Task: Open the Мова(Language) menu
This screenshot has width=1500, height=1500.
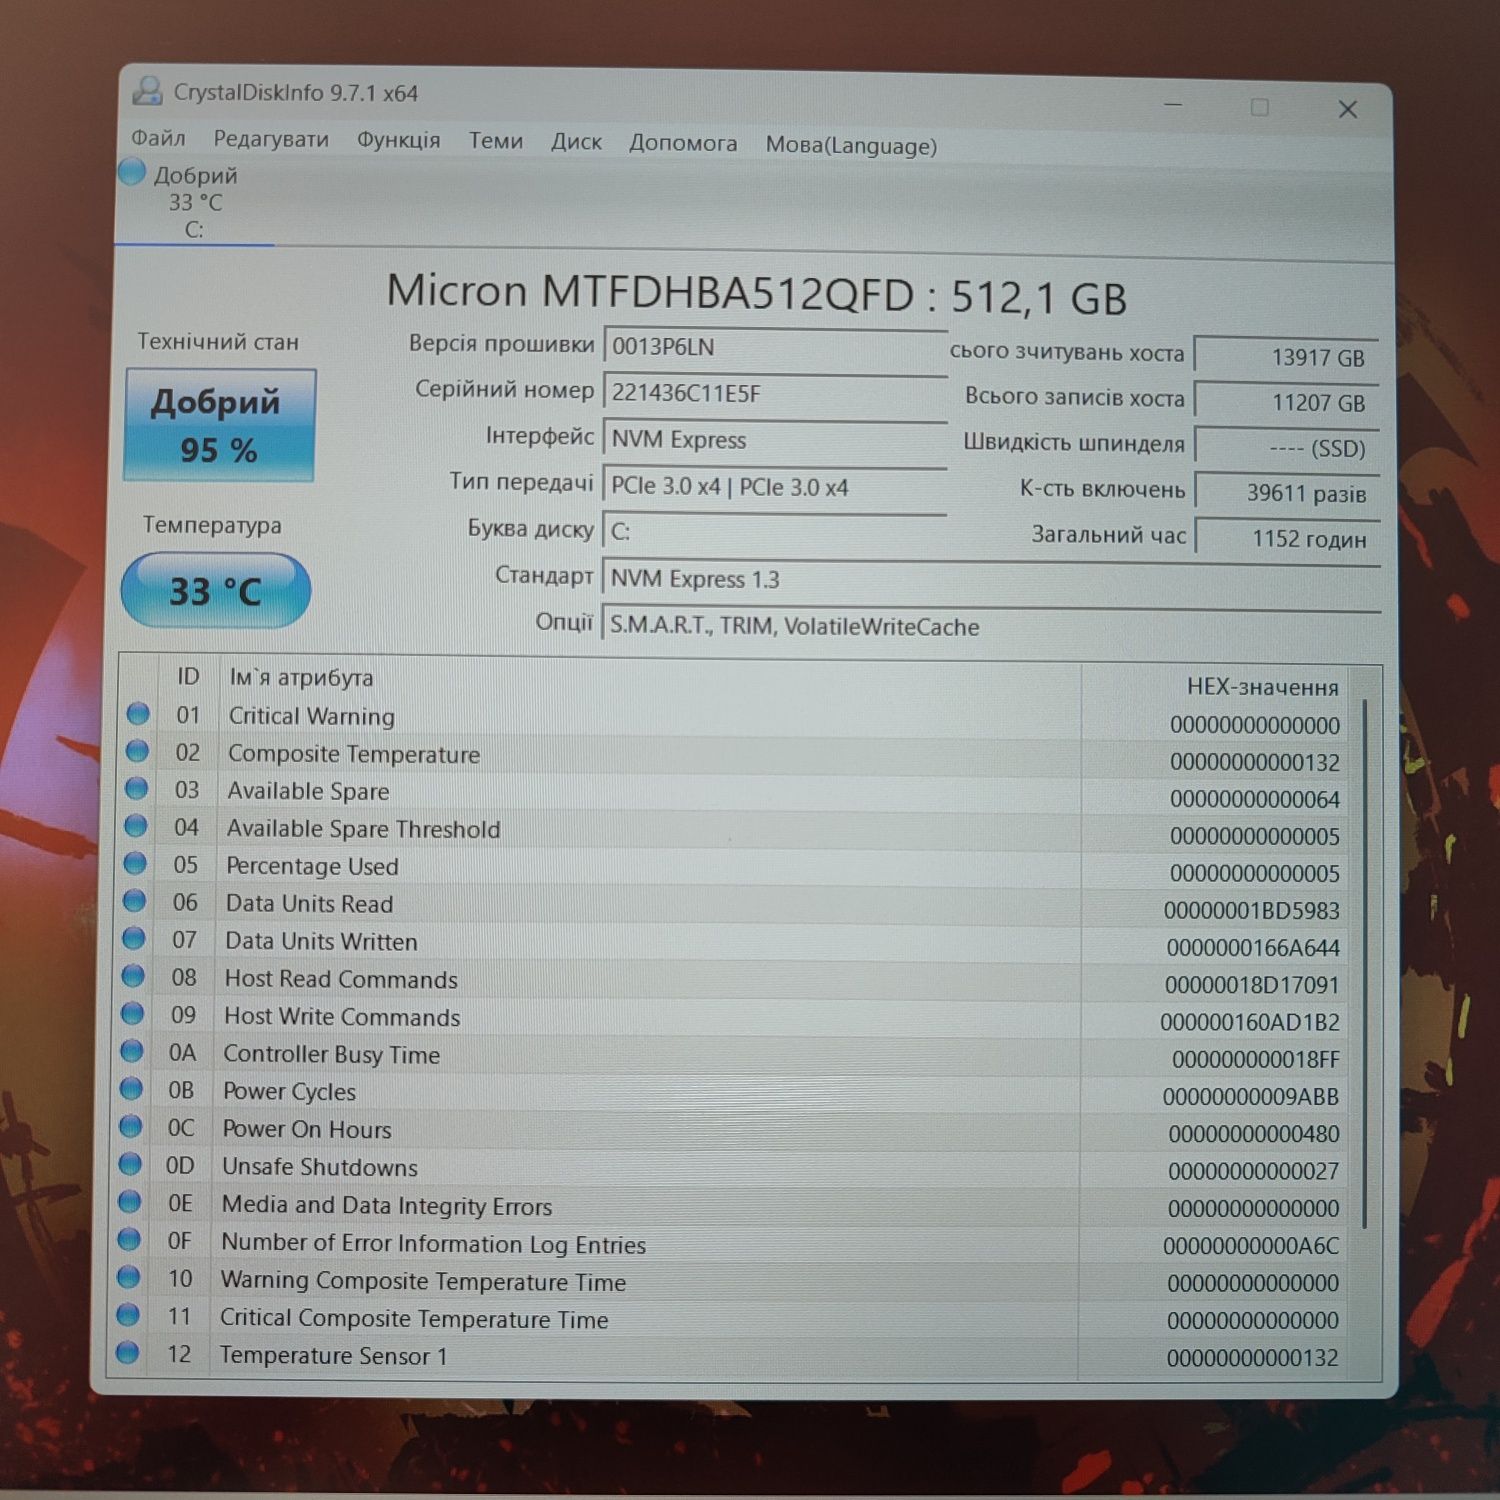Action: [851, 145]
